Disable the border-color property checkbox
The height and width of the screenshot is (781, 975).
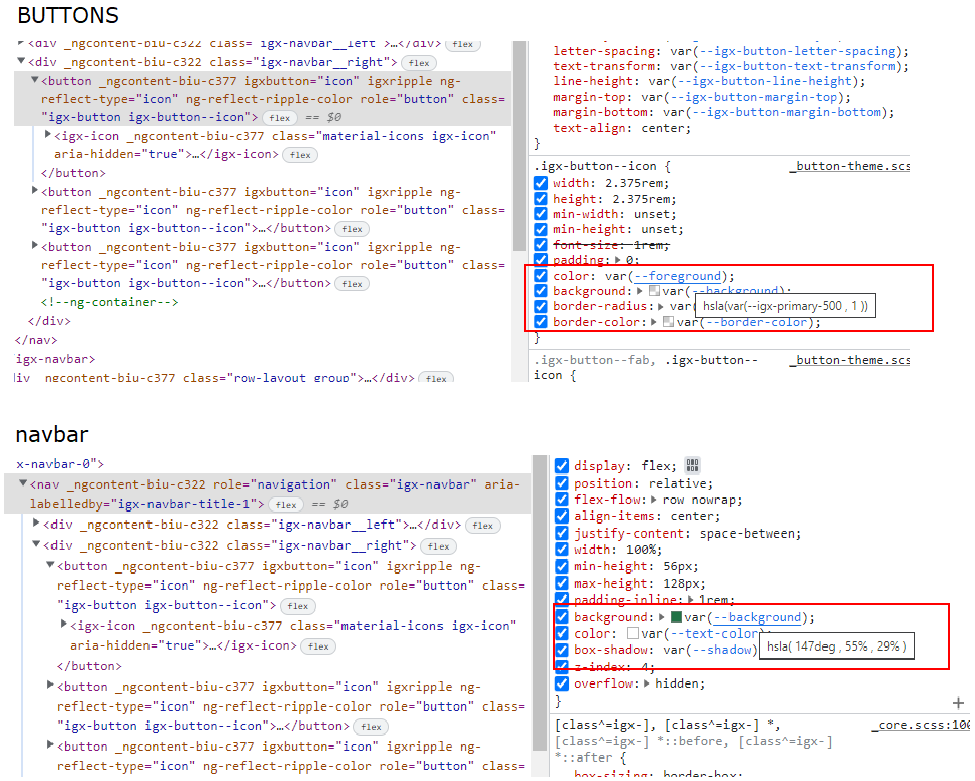tap(540, 321)
